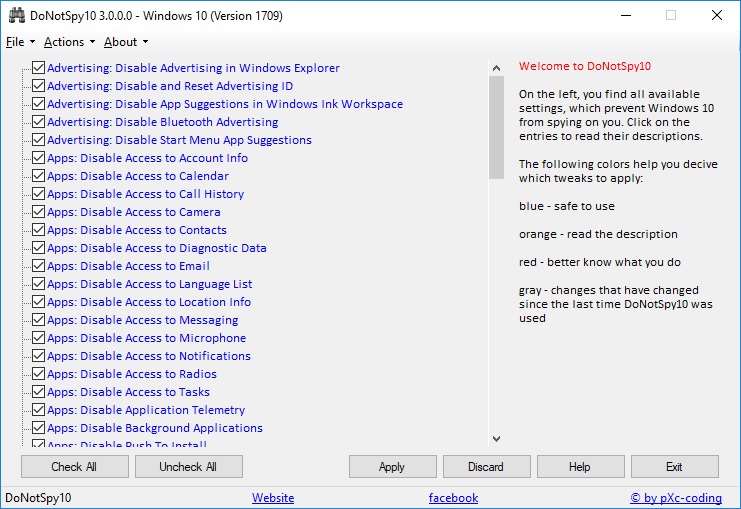Image resolution: width=741 pixels, height=509 pixels.
Task: Open the Actions menu
Action: [x=69, y=42]
